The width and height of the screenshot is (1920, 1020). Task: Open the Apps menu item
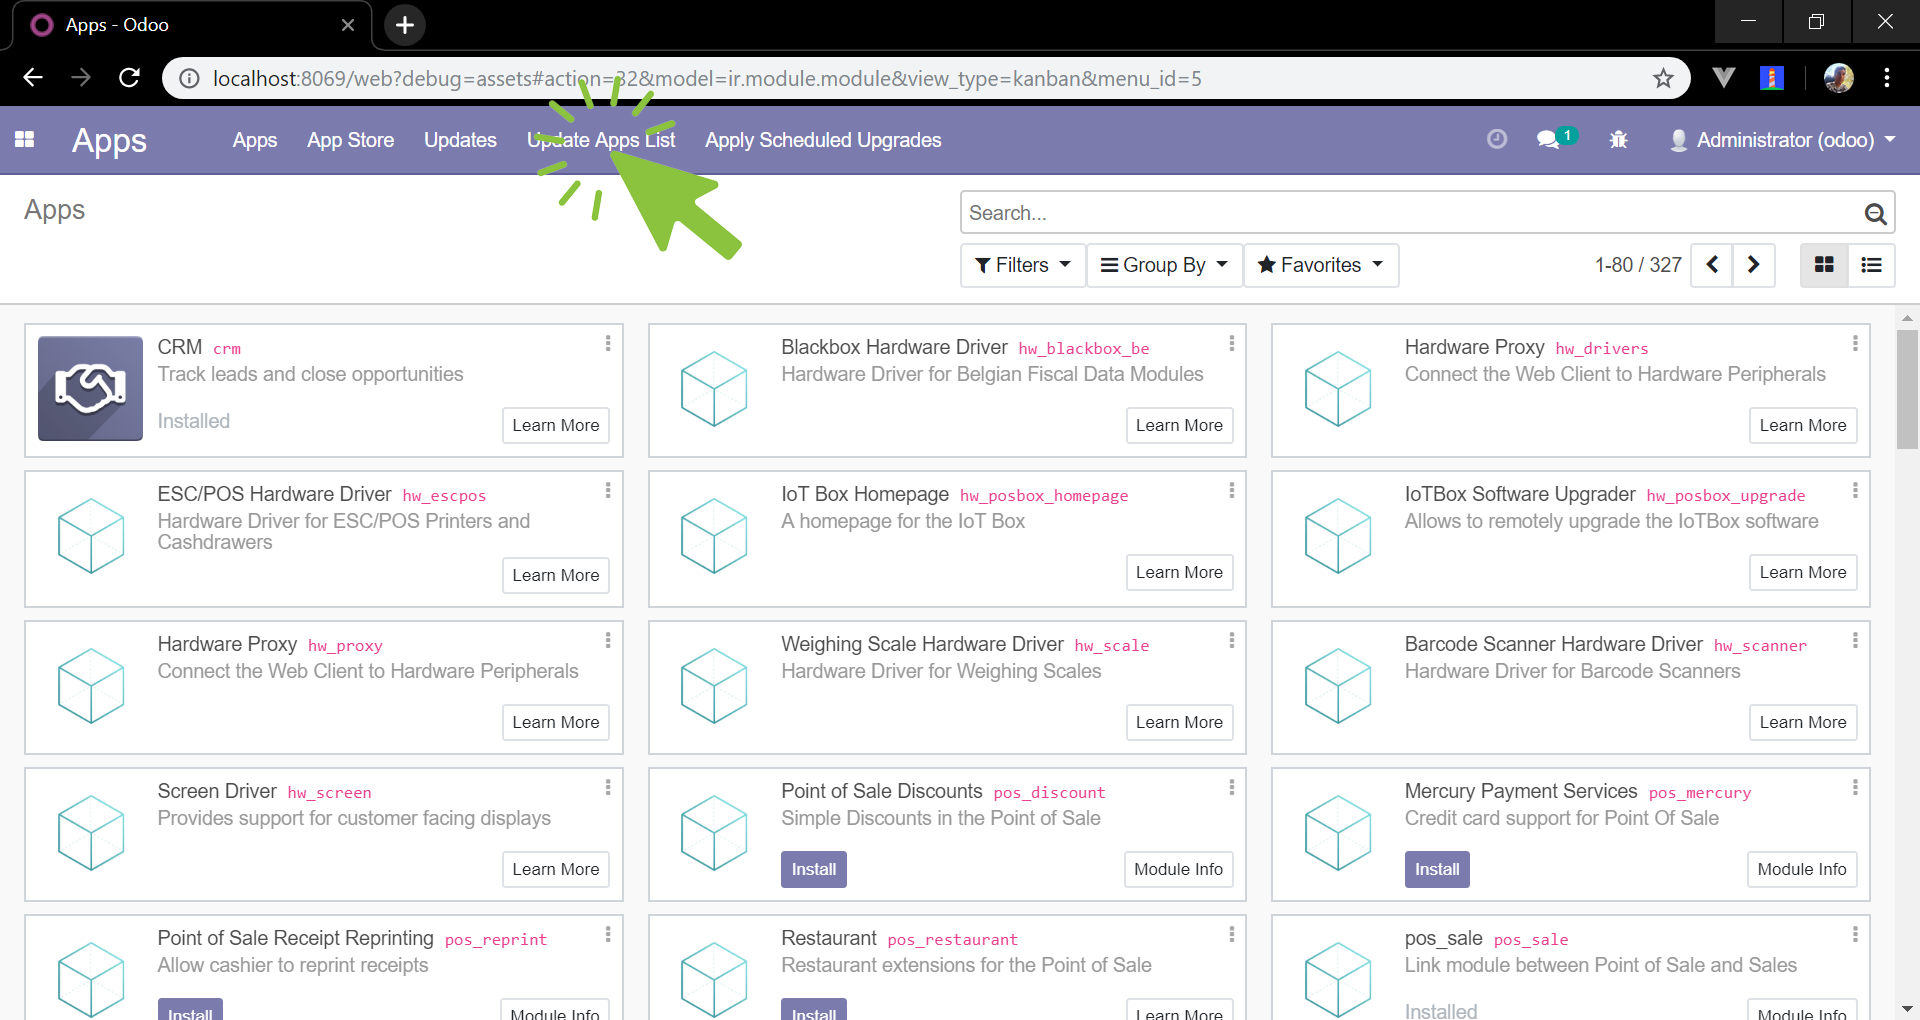tap(255, 140)
